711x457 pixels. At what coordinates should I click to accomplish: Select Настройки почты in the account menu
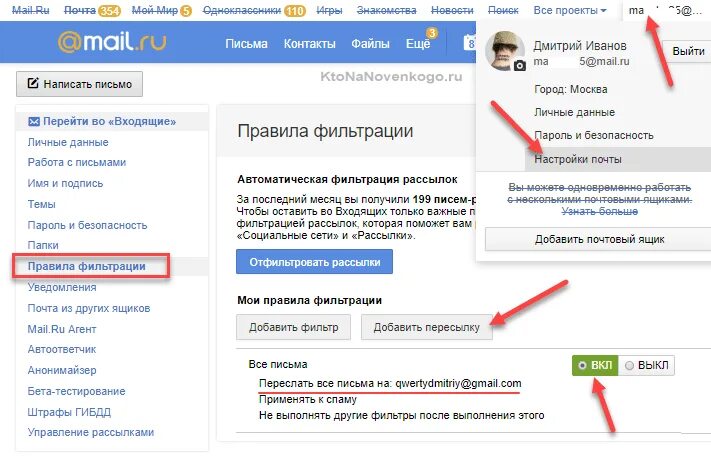pyautogui.click(x=578, y=159)
